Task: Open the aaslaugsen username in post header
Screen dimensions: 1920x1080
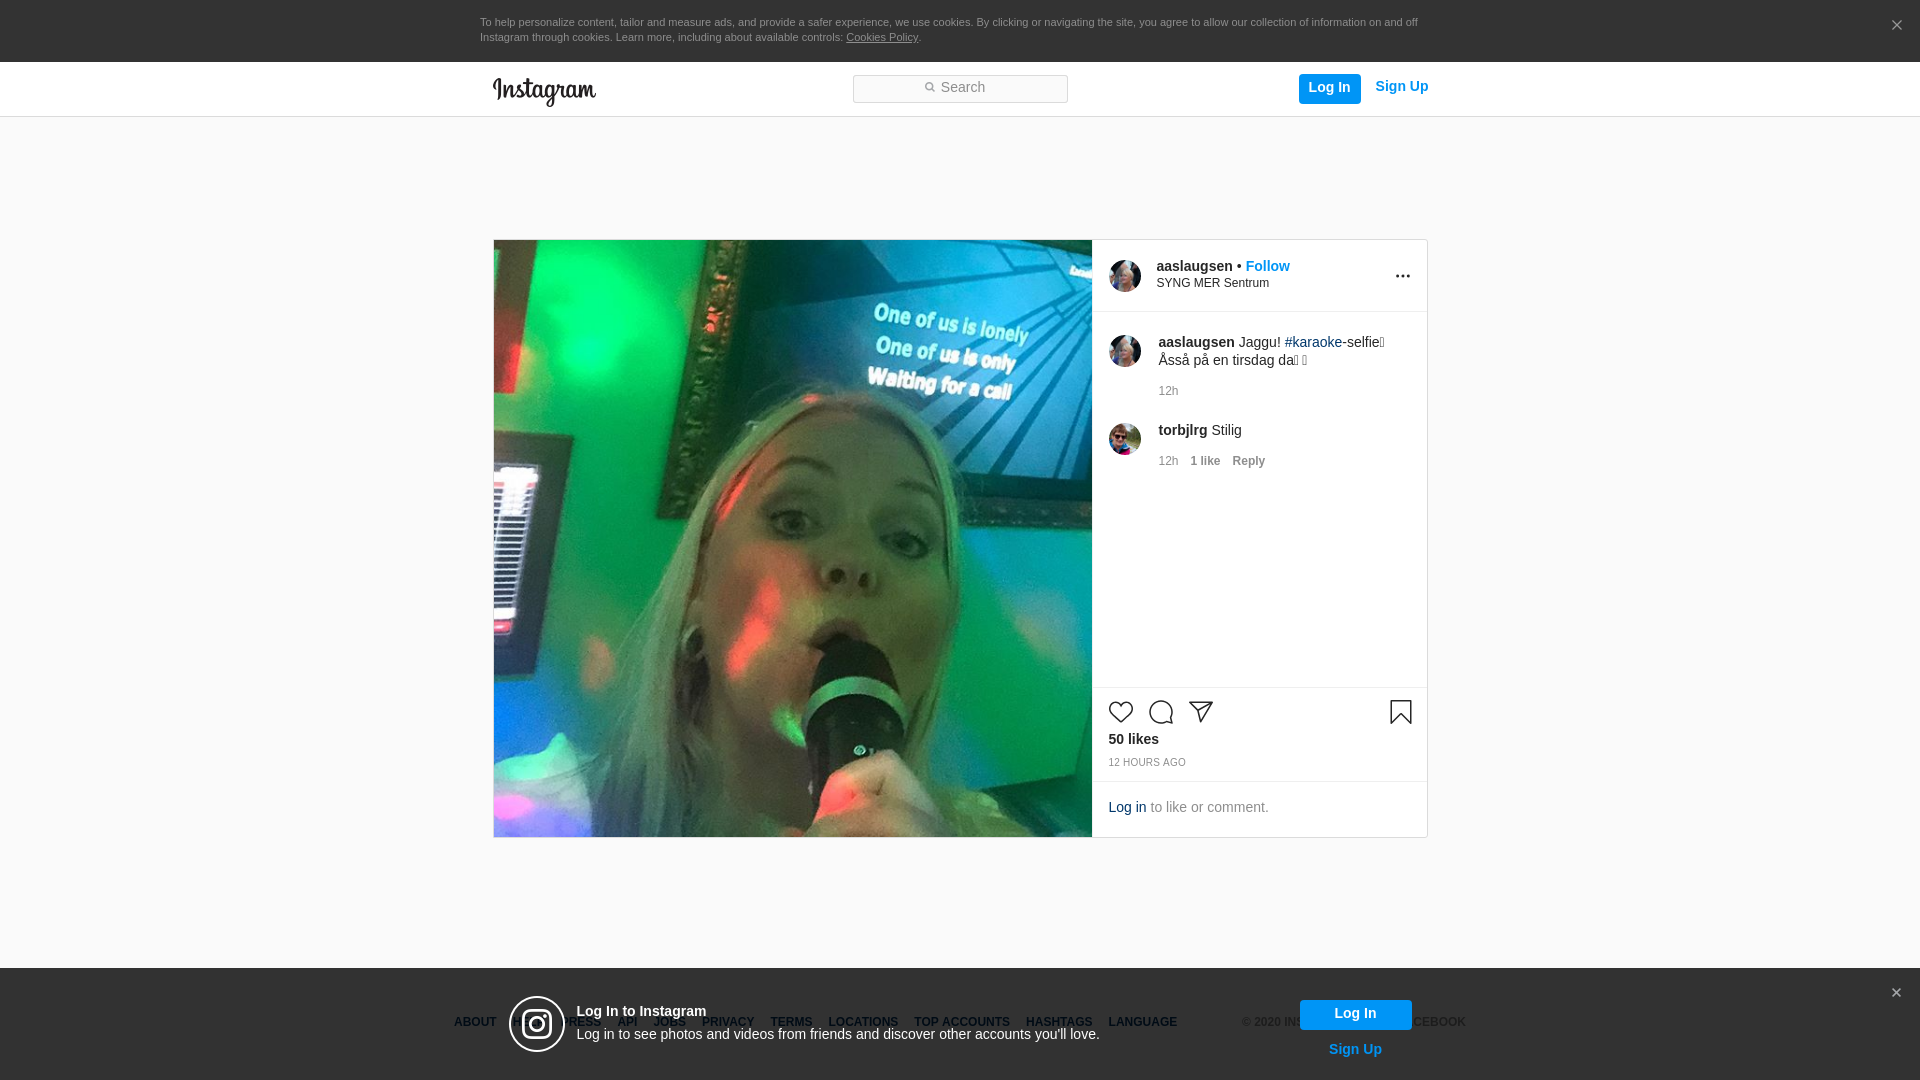Action: click(x=1195, y=266)
